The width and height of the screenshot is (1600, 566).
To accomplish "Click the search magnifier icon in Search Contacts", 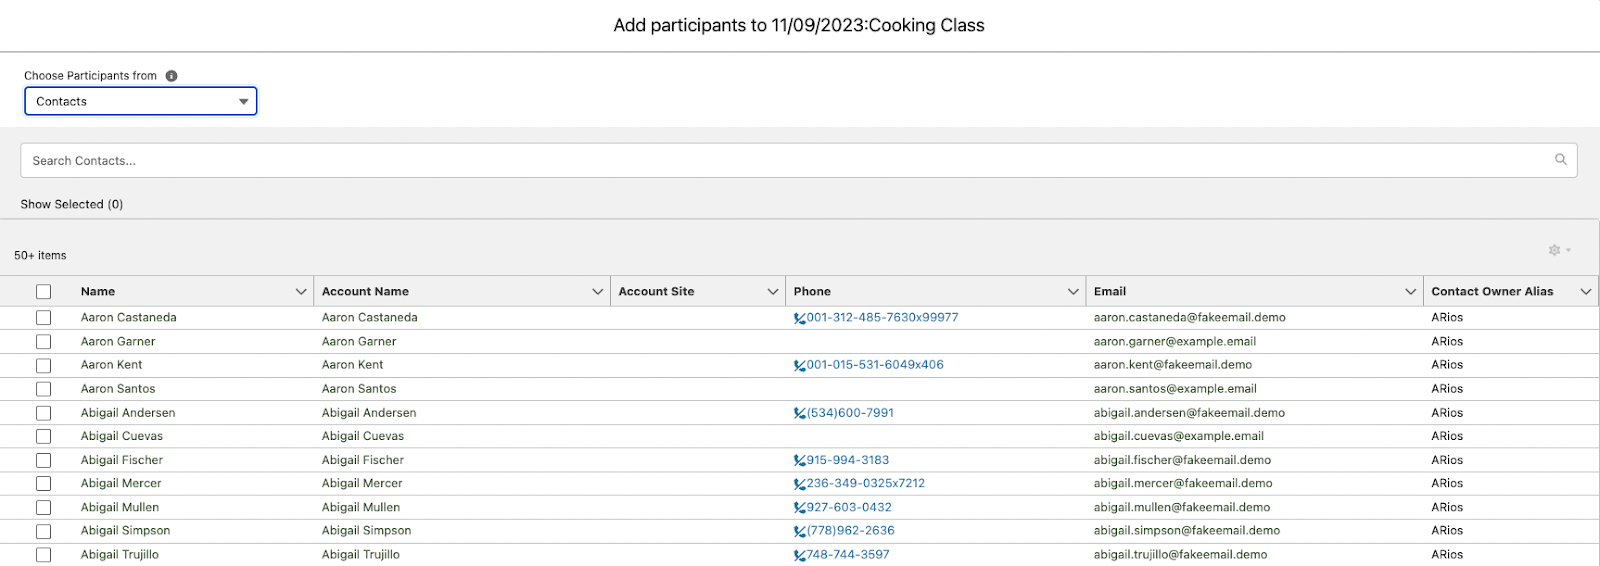I will click(x=1560, y=160).
